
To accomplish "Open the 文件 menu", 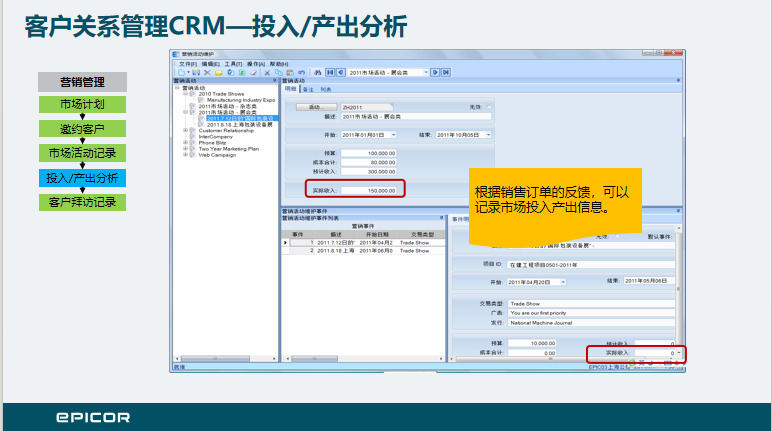I will point(188,64).
